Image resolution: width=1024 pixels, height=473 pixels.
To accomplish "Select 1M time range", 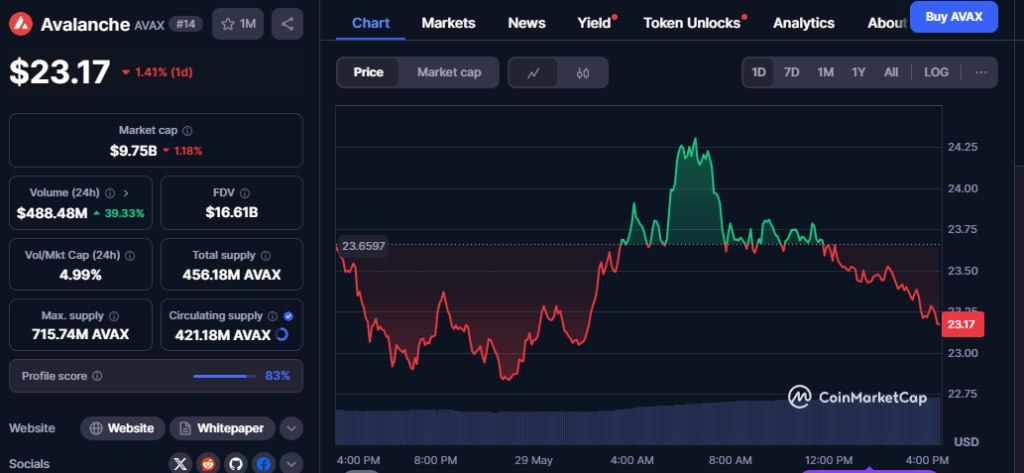I will pos(825,72).
